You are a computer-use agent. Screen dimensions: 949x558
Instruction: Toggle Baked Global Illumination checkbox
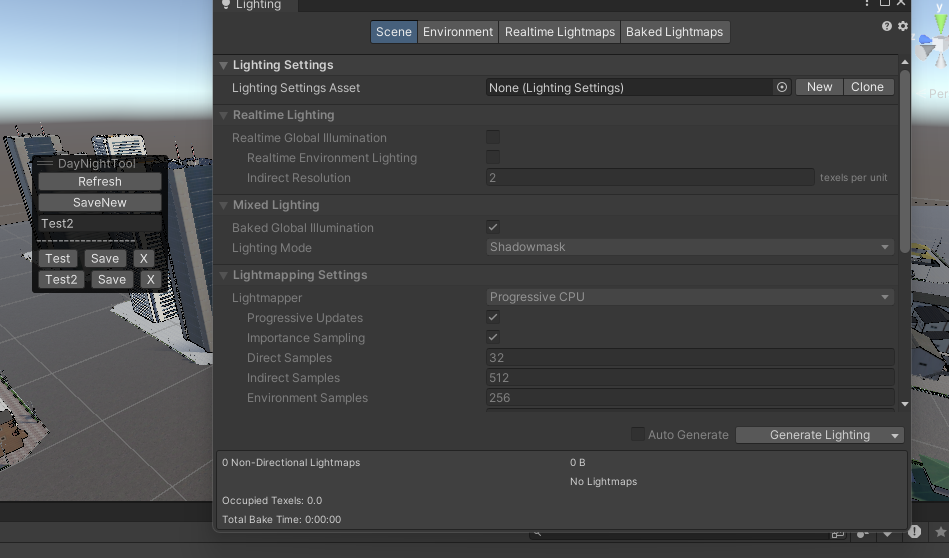pyautogui.click(x=493, y=227)
